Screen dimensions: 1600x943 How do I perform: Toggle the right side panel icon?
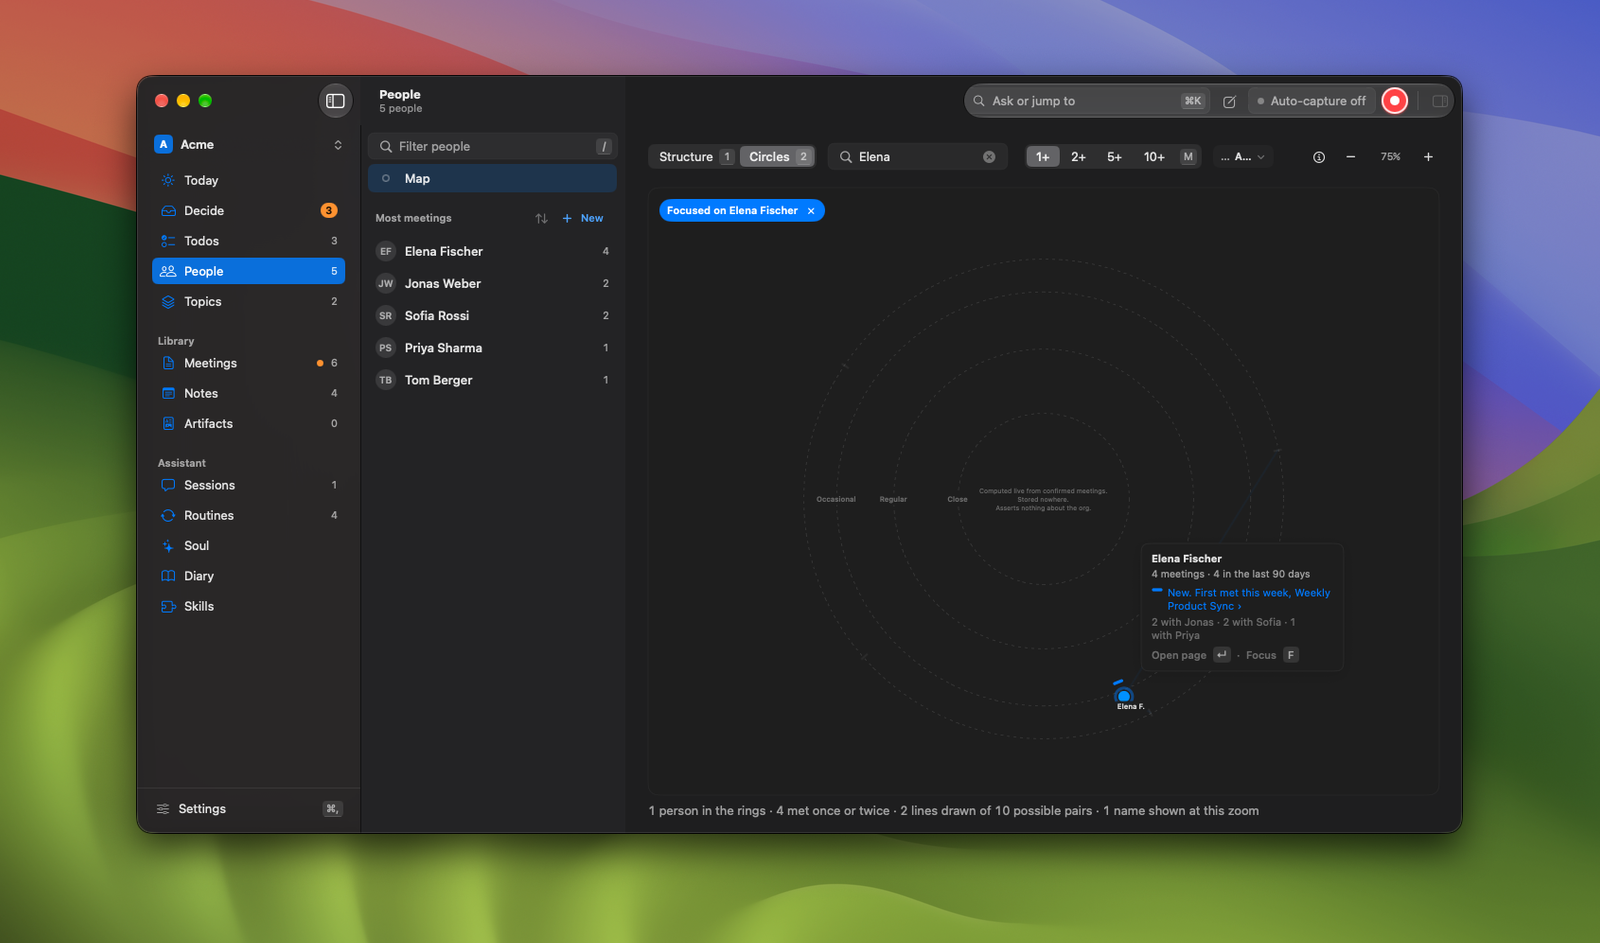coord(1440,101)
